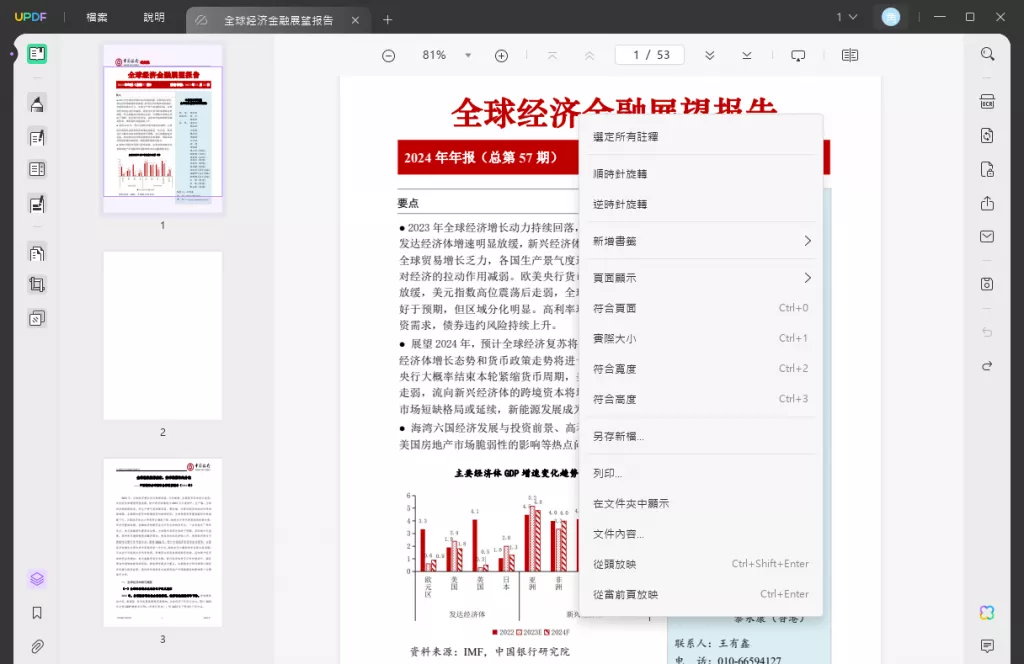Select page 3 thumbnail
Viewport: 1024px width, 664px height.
[163, 543]
